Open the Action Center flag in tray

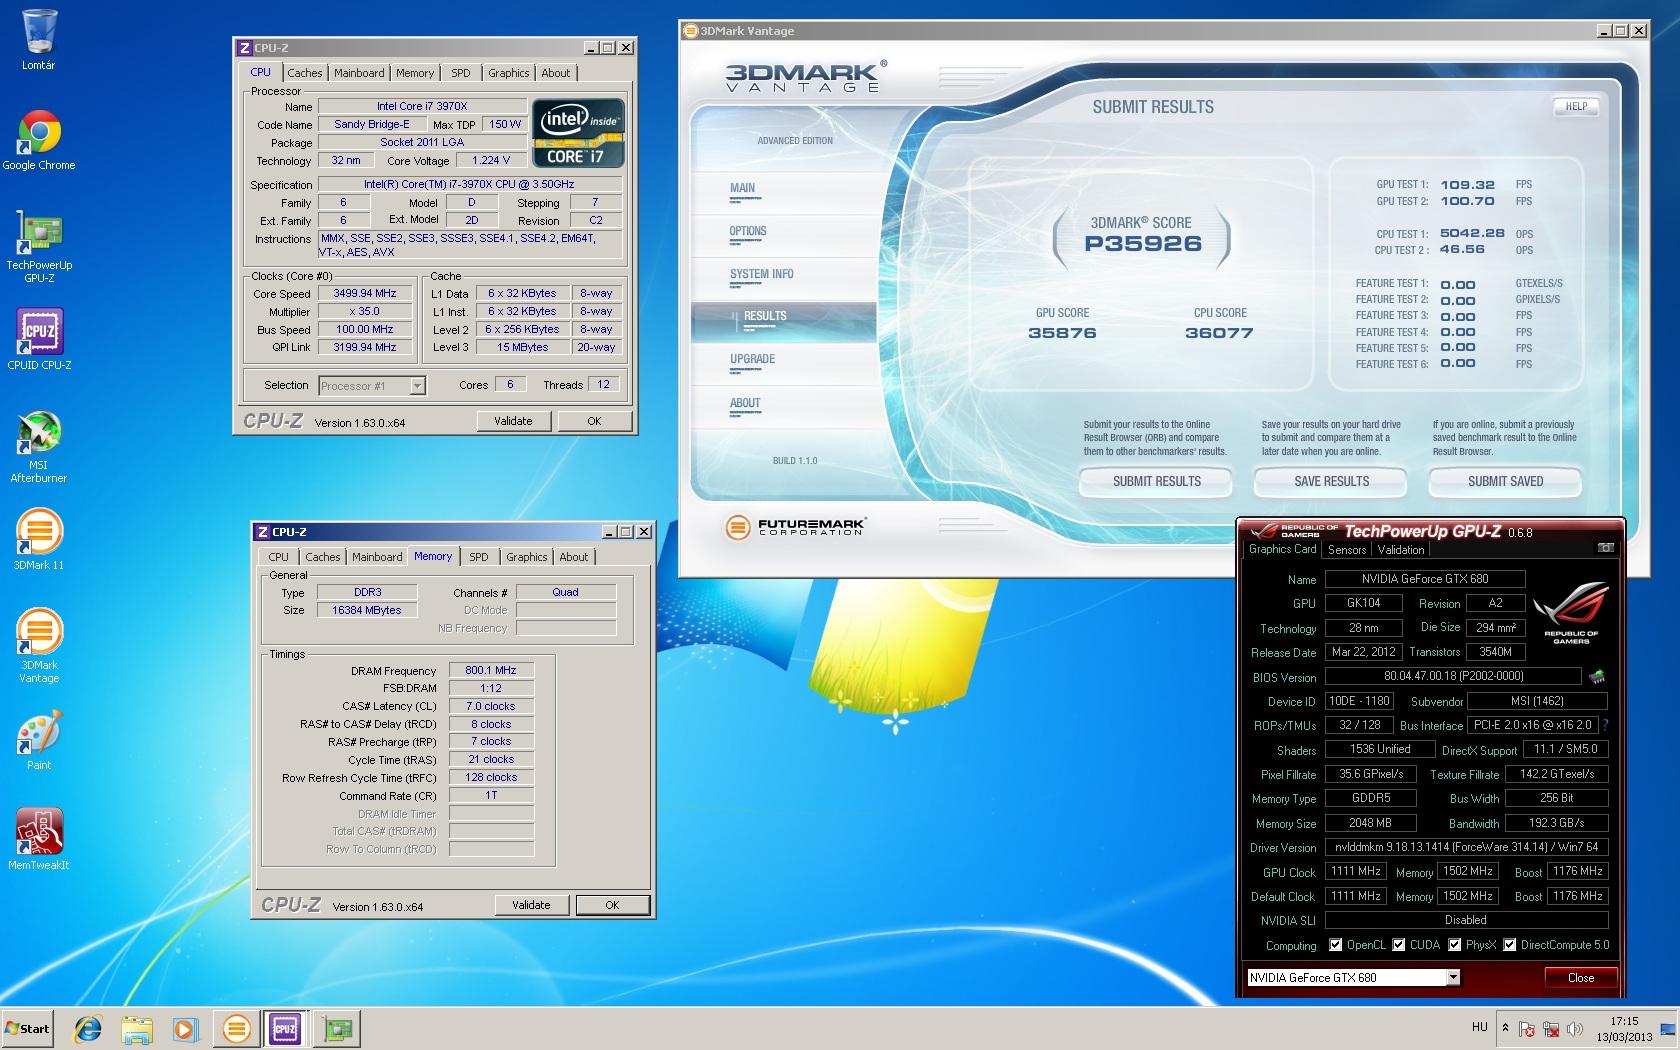[x=1527, y=1029]
